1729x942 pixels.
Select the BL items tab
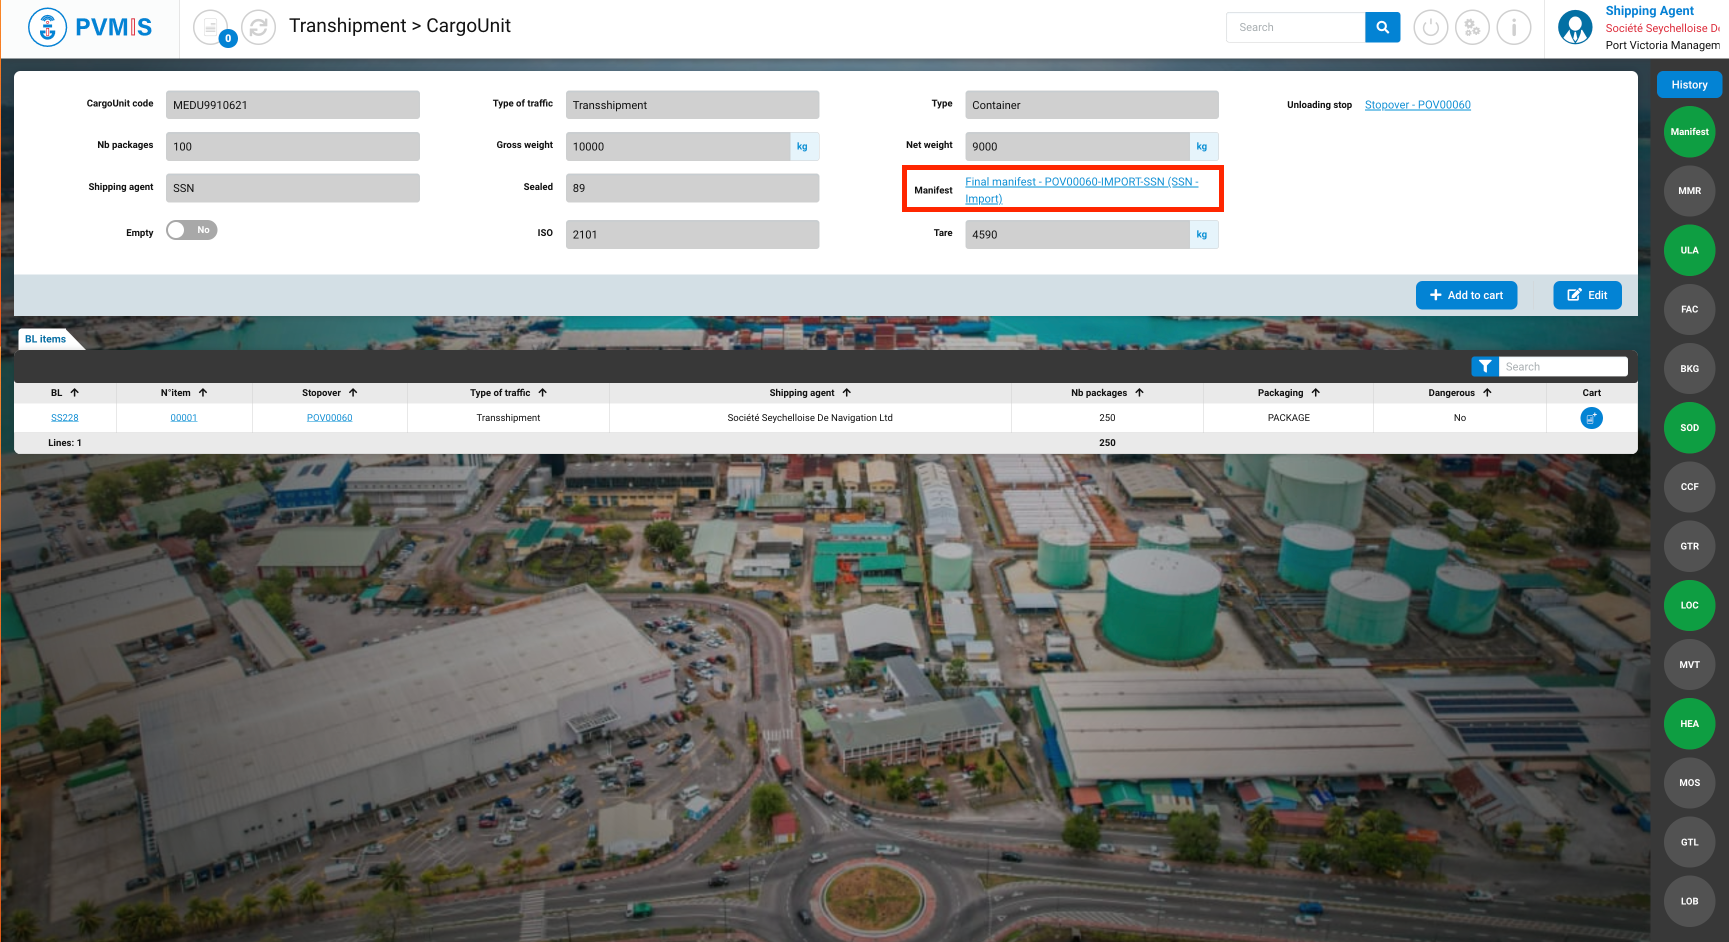(46, 339)
